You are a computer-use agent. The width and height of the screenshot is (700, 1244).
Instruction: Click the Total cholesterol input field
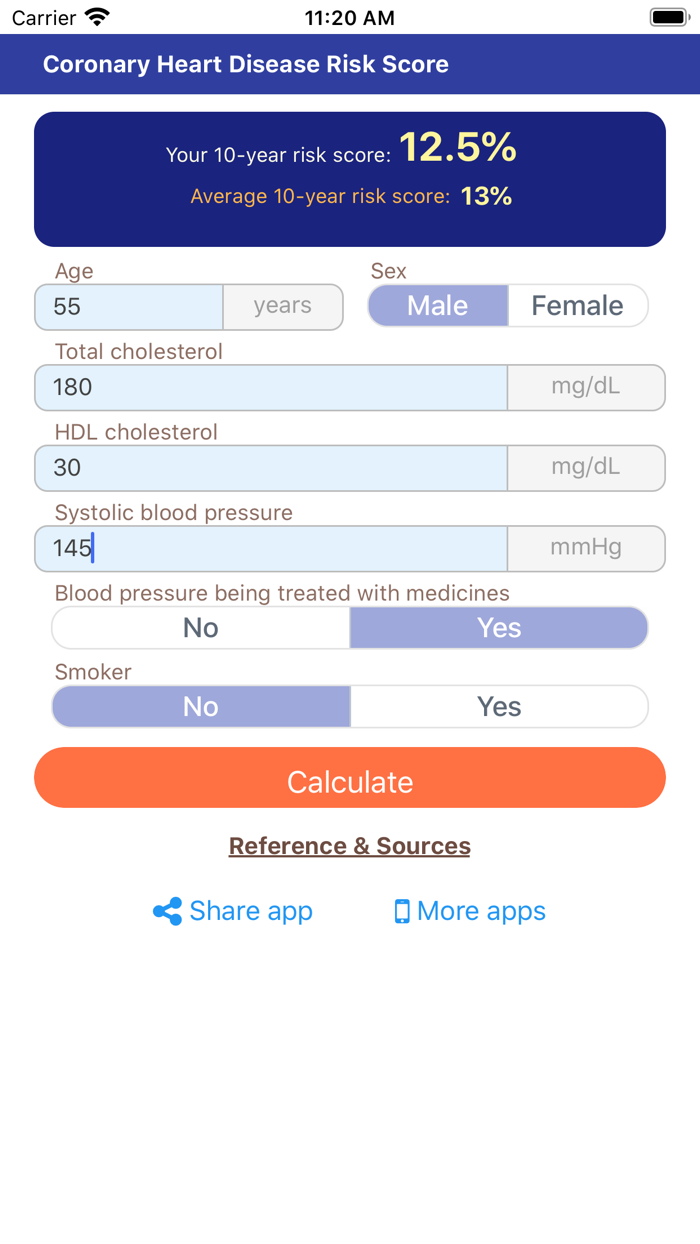[x=270, y=387]
